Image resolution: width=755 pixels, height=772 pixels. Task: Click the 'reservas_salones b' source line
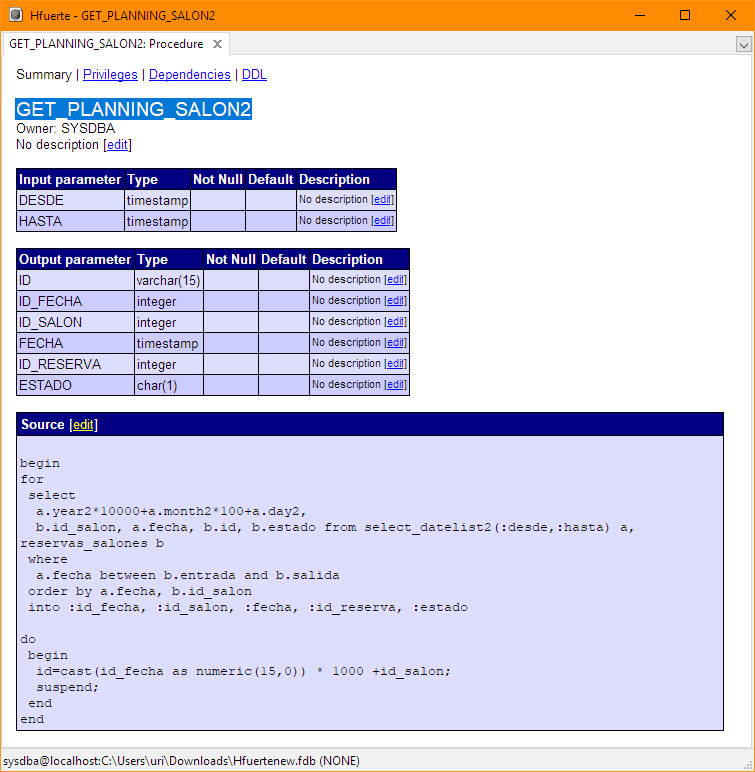[x=92, y=544]
